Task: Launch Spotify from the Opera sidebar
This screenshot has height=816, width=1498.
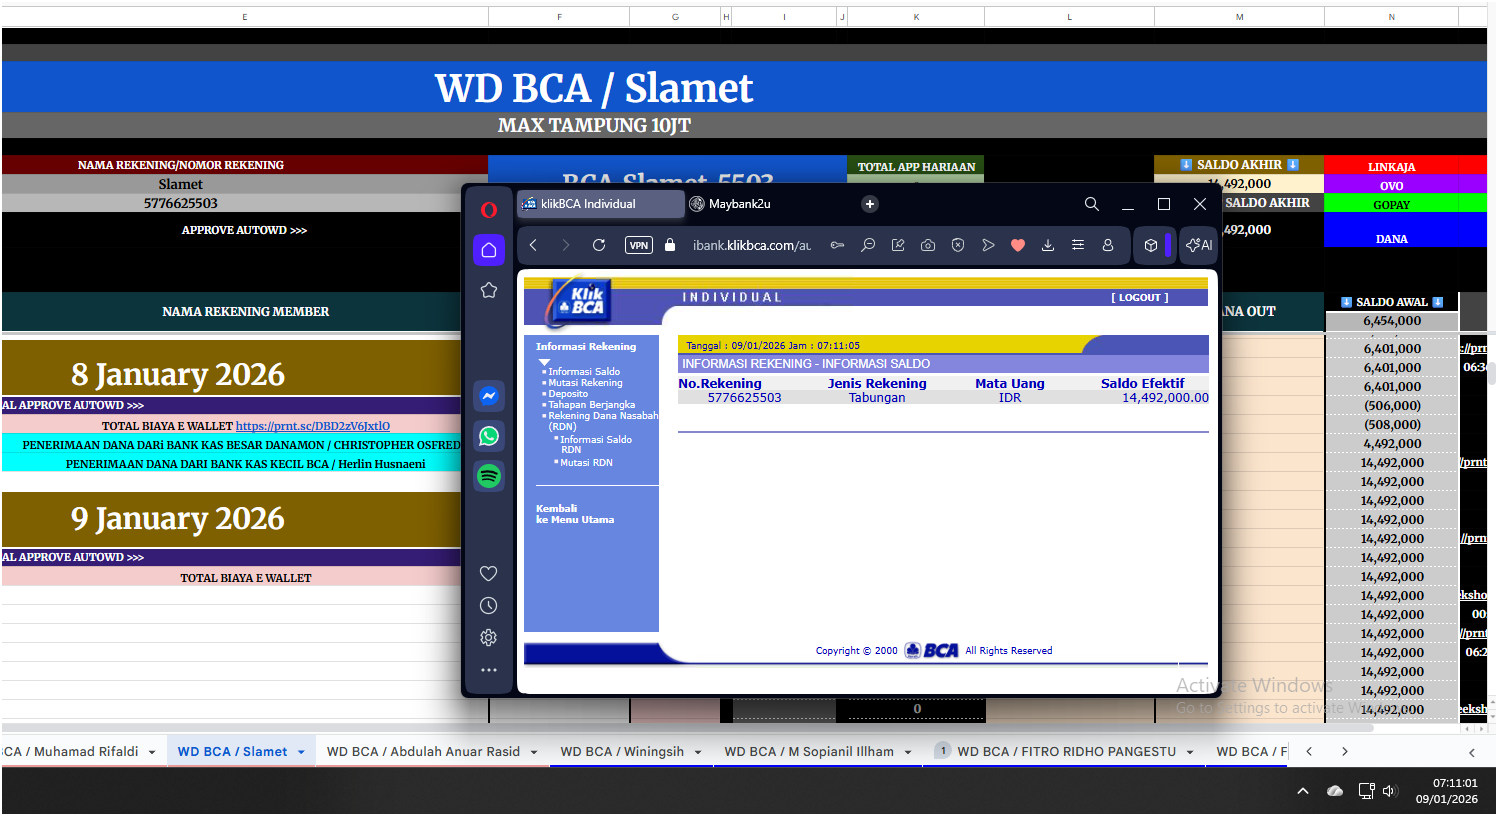Action: click(x=489, y=476)
